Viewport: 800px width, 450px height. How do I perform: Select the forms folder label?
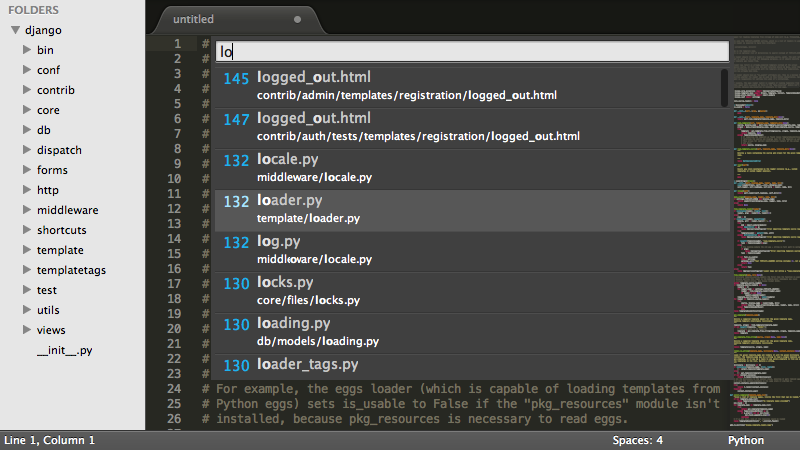pyautogui.click(x=52, y=170)
